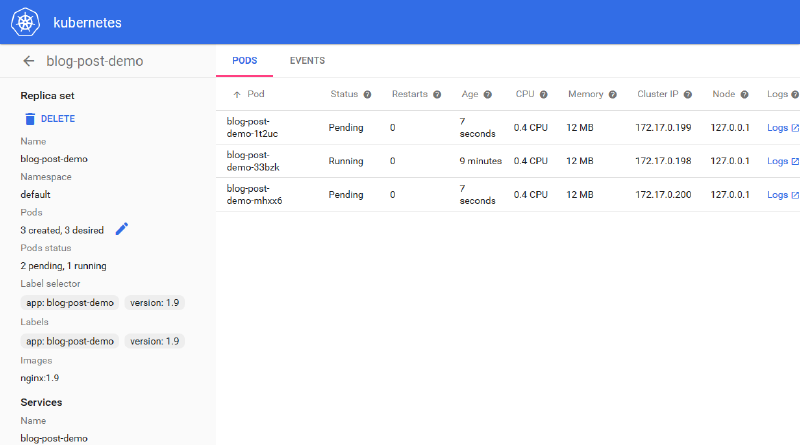Click the Node column header
Screen dimensions: 800x445
[723, 94]
